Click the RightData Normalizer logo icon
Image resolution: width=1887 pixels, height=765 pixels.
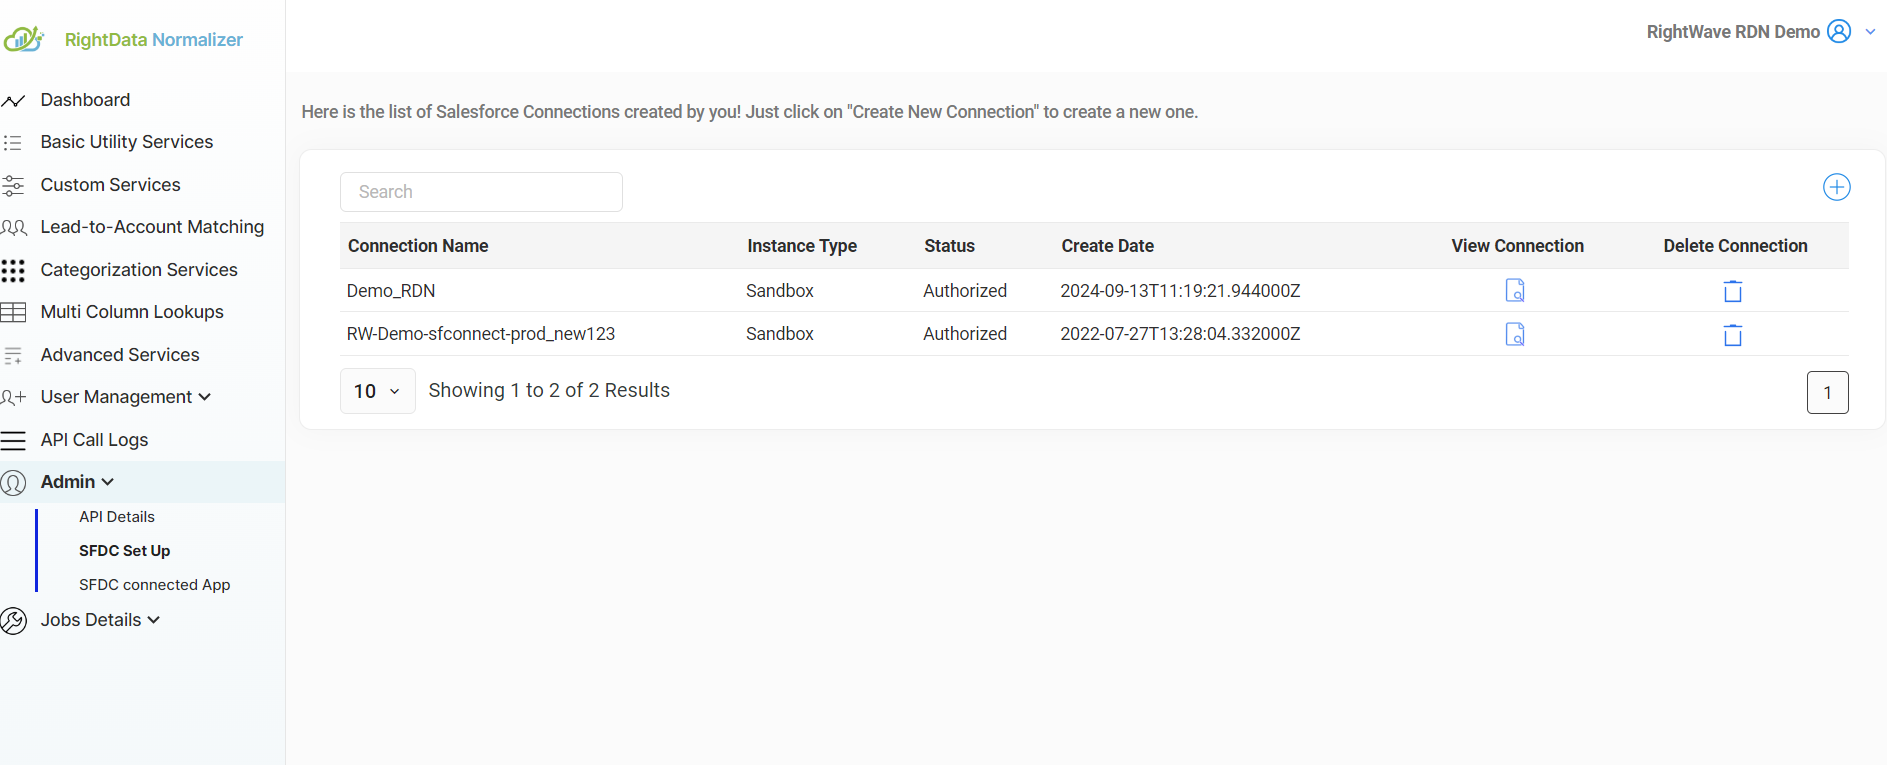(23, 39)
